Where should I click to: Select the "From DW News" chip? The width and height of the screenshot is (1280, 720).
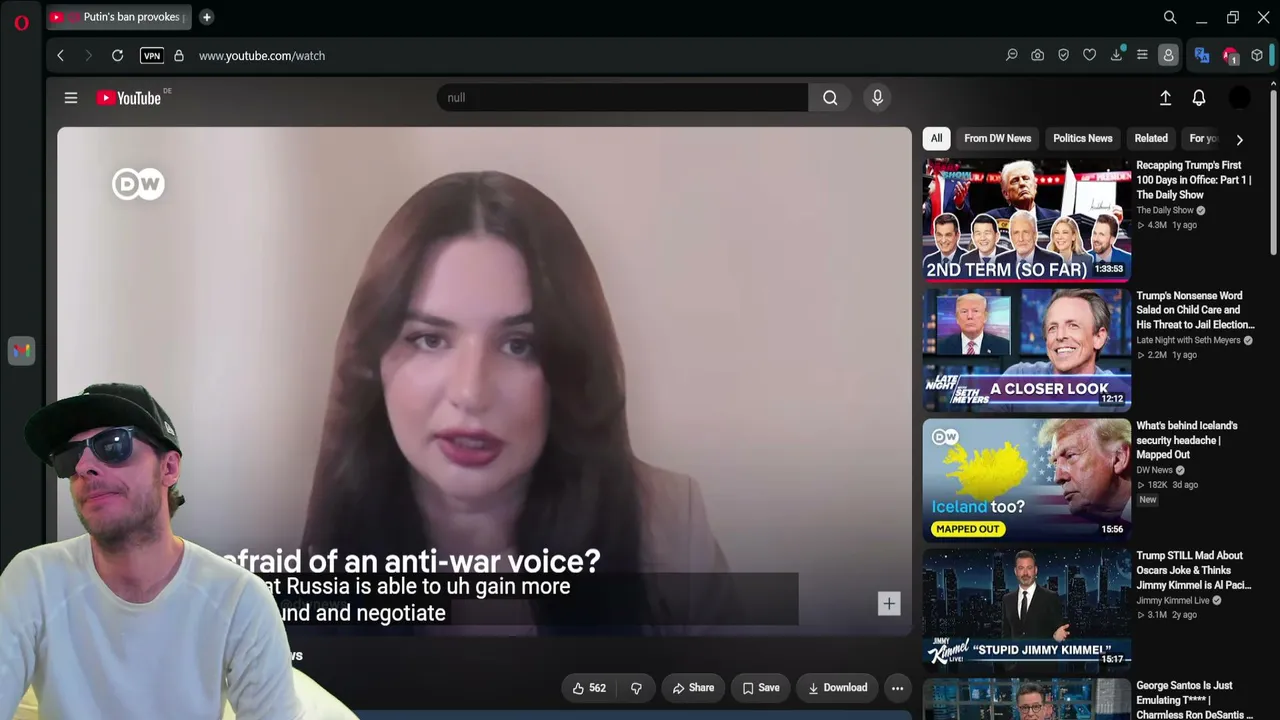point(997,139)
